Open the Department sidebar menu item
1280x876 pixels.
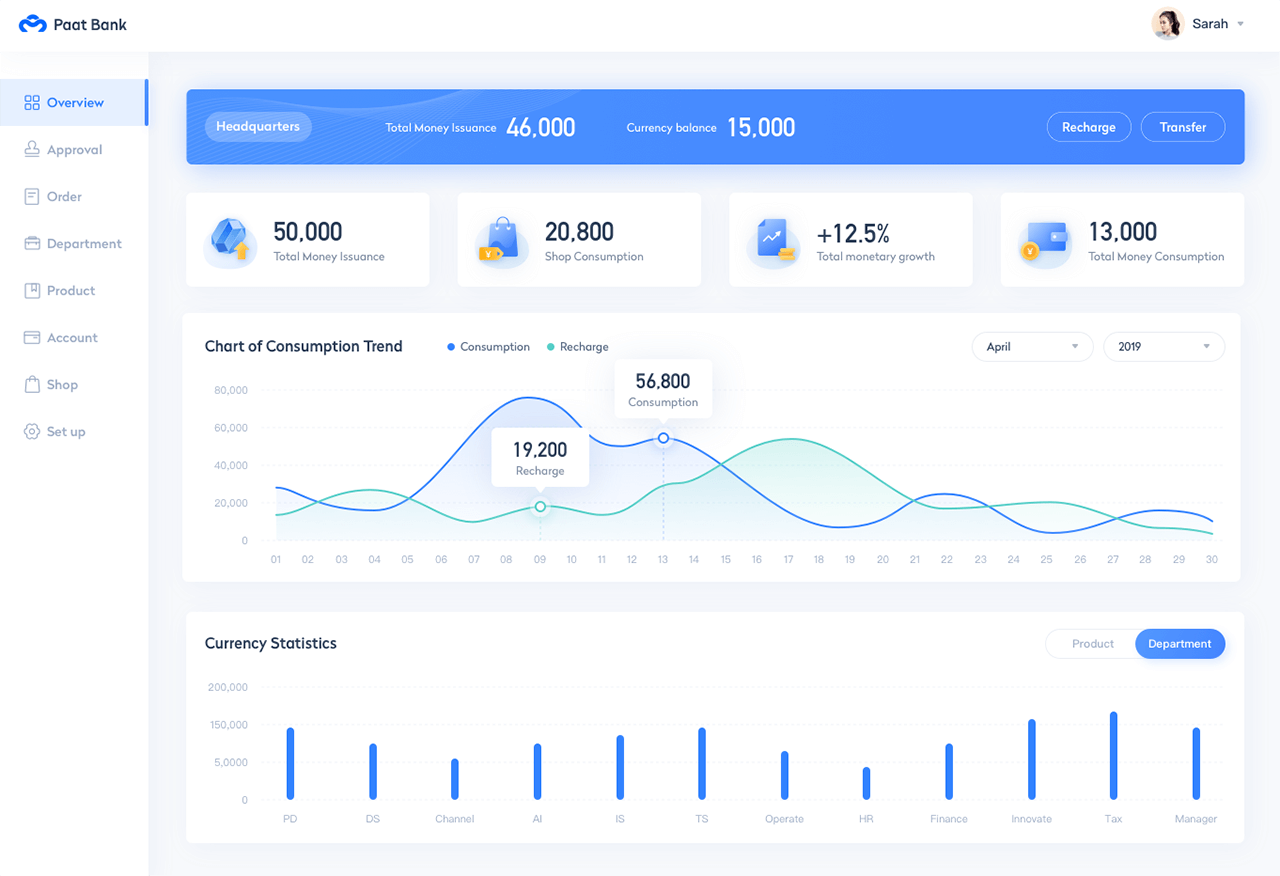point(74,244)
